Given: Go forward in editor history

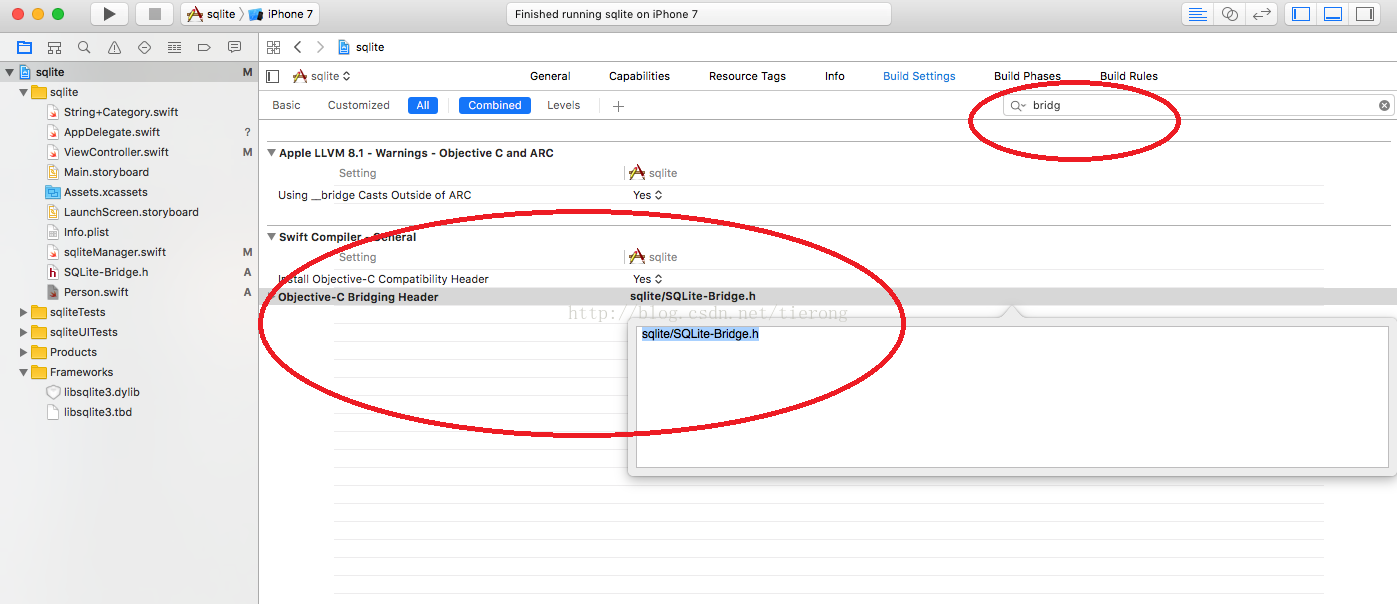Looking at the screenshot, I should [320, 47].
